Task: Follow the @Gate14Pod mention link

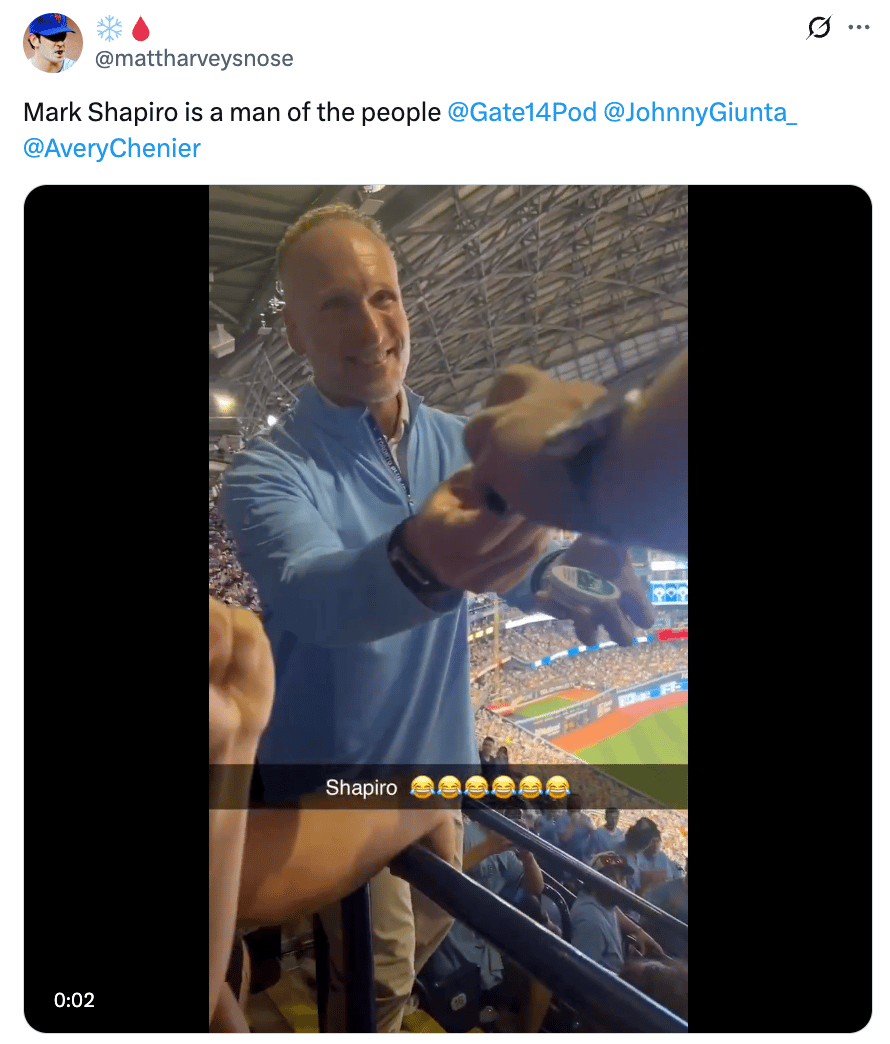Action: coord(522,112)
